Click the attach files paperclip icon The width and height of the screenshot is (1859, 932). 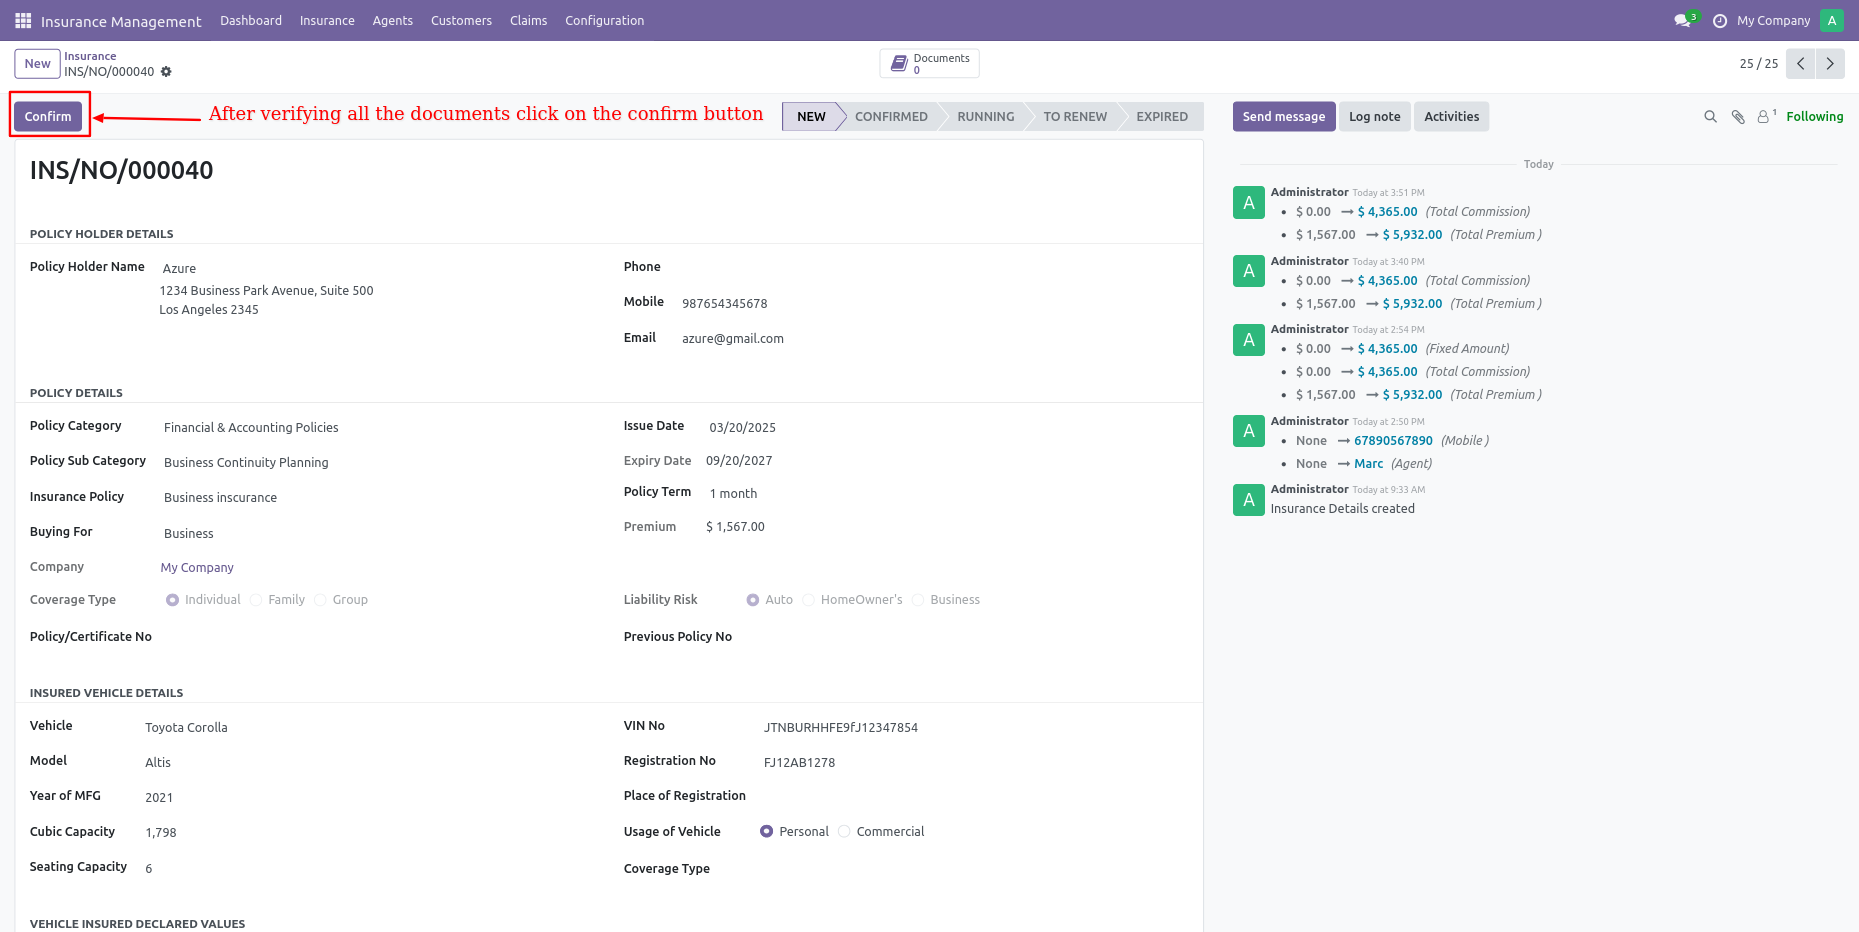click(1738, 117)
